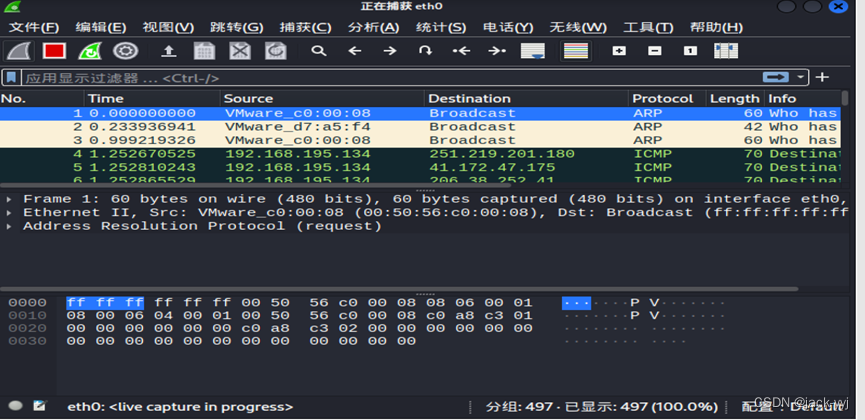
Task: Go forward to next packet arrow
Action: click(x=390, y=51)
